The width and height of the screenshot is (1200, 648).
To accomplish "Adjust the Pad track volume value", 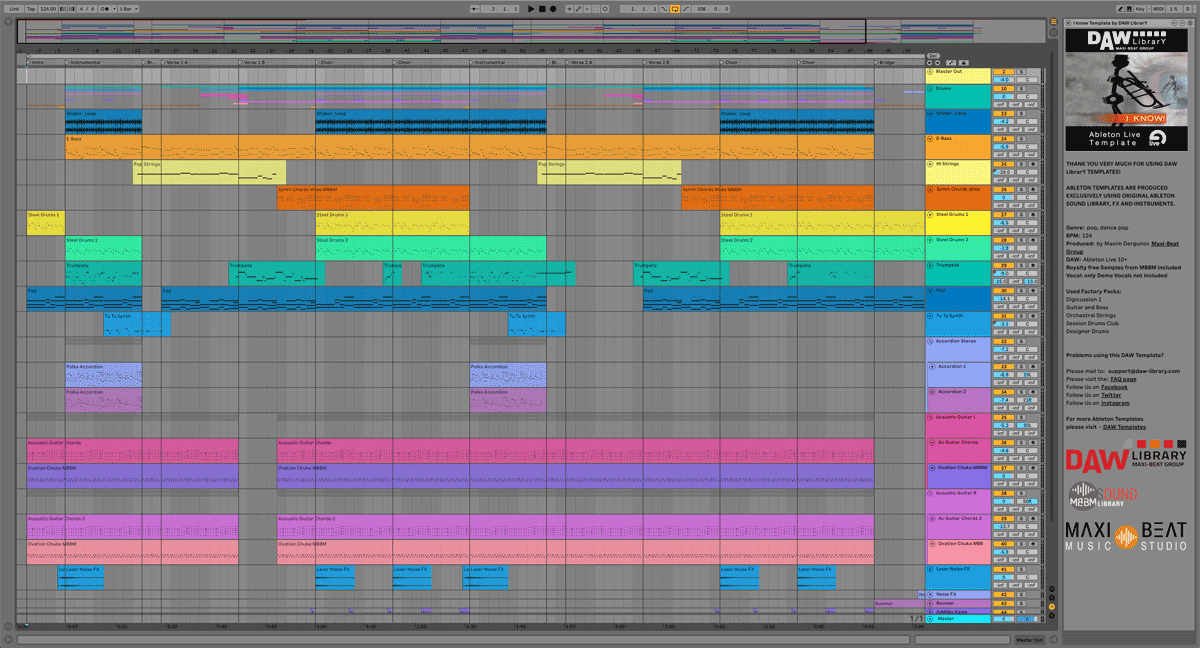I will pos(1003,299).
